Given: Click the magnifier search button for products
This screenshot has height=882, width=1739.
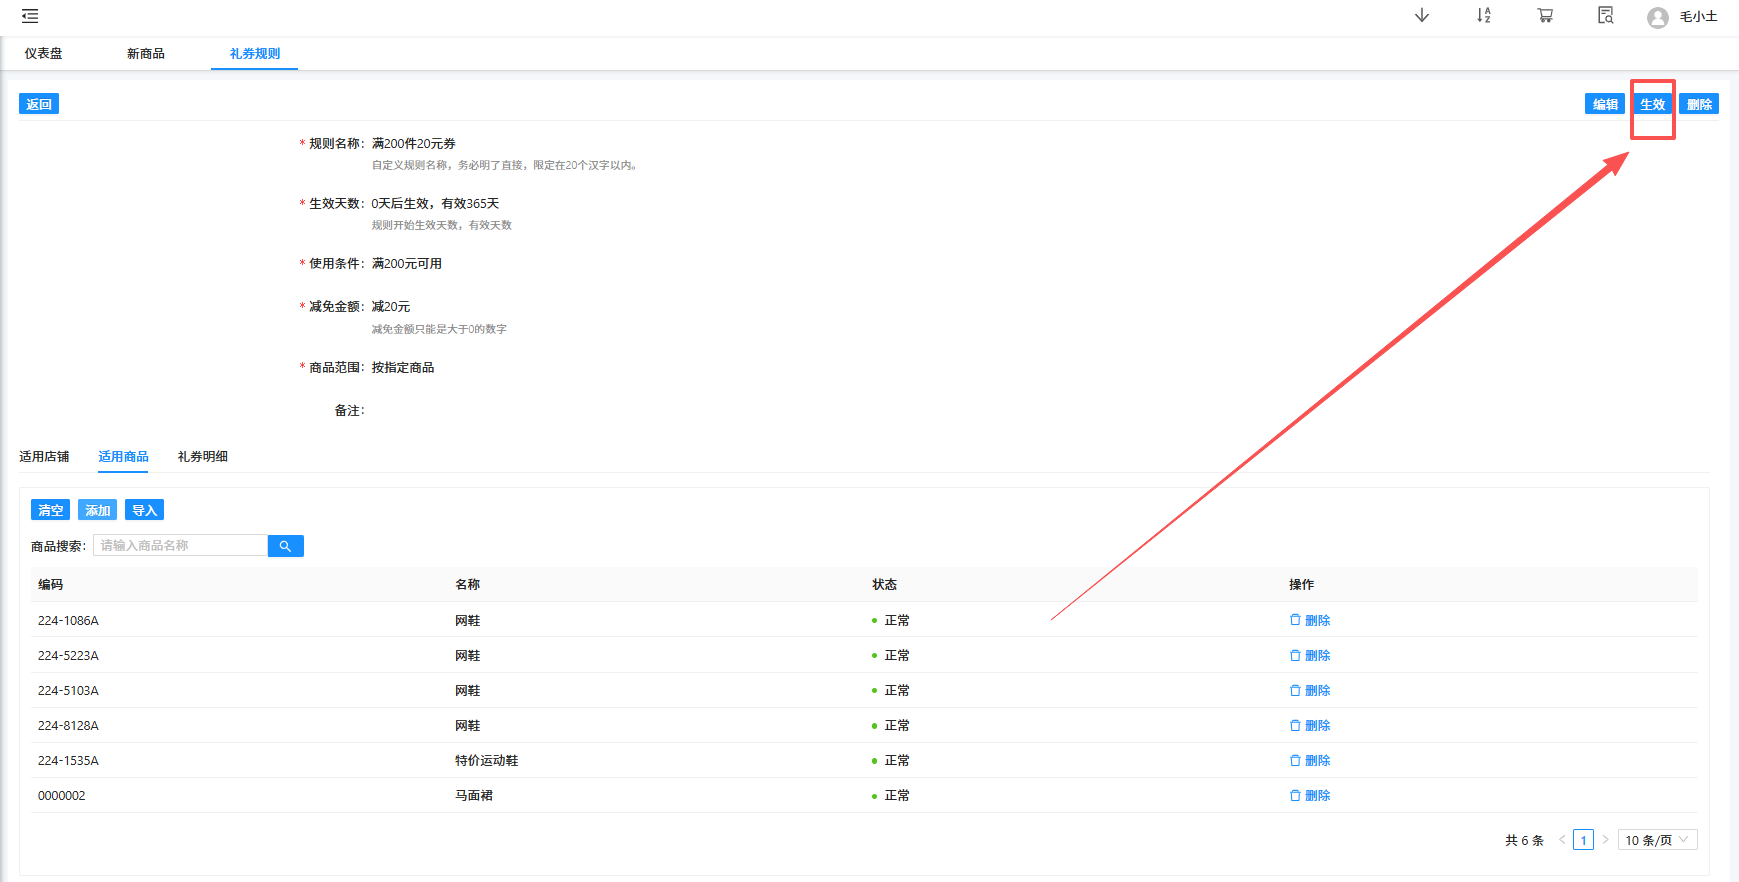Looking at the screenshot, I should 285,546.
